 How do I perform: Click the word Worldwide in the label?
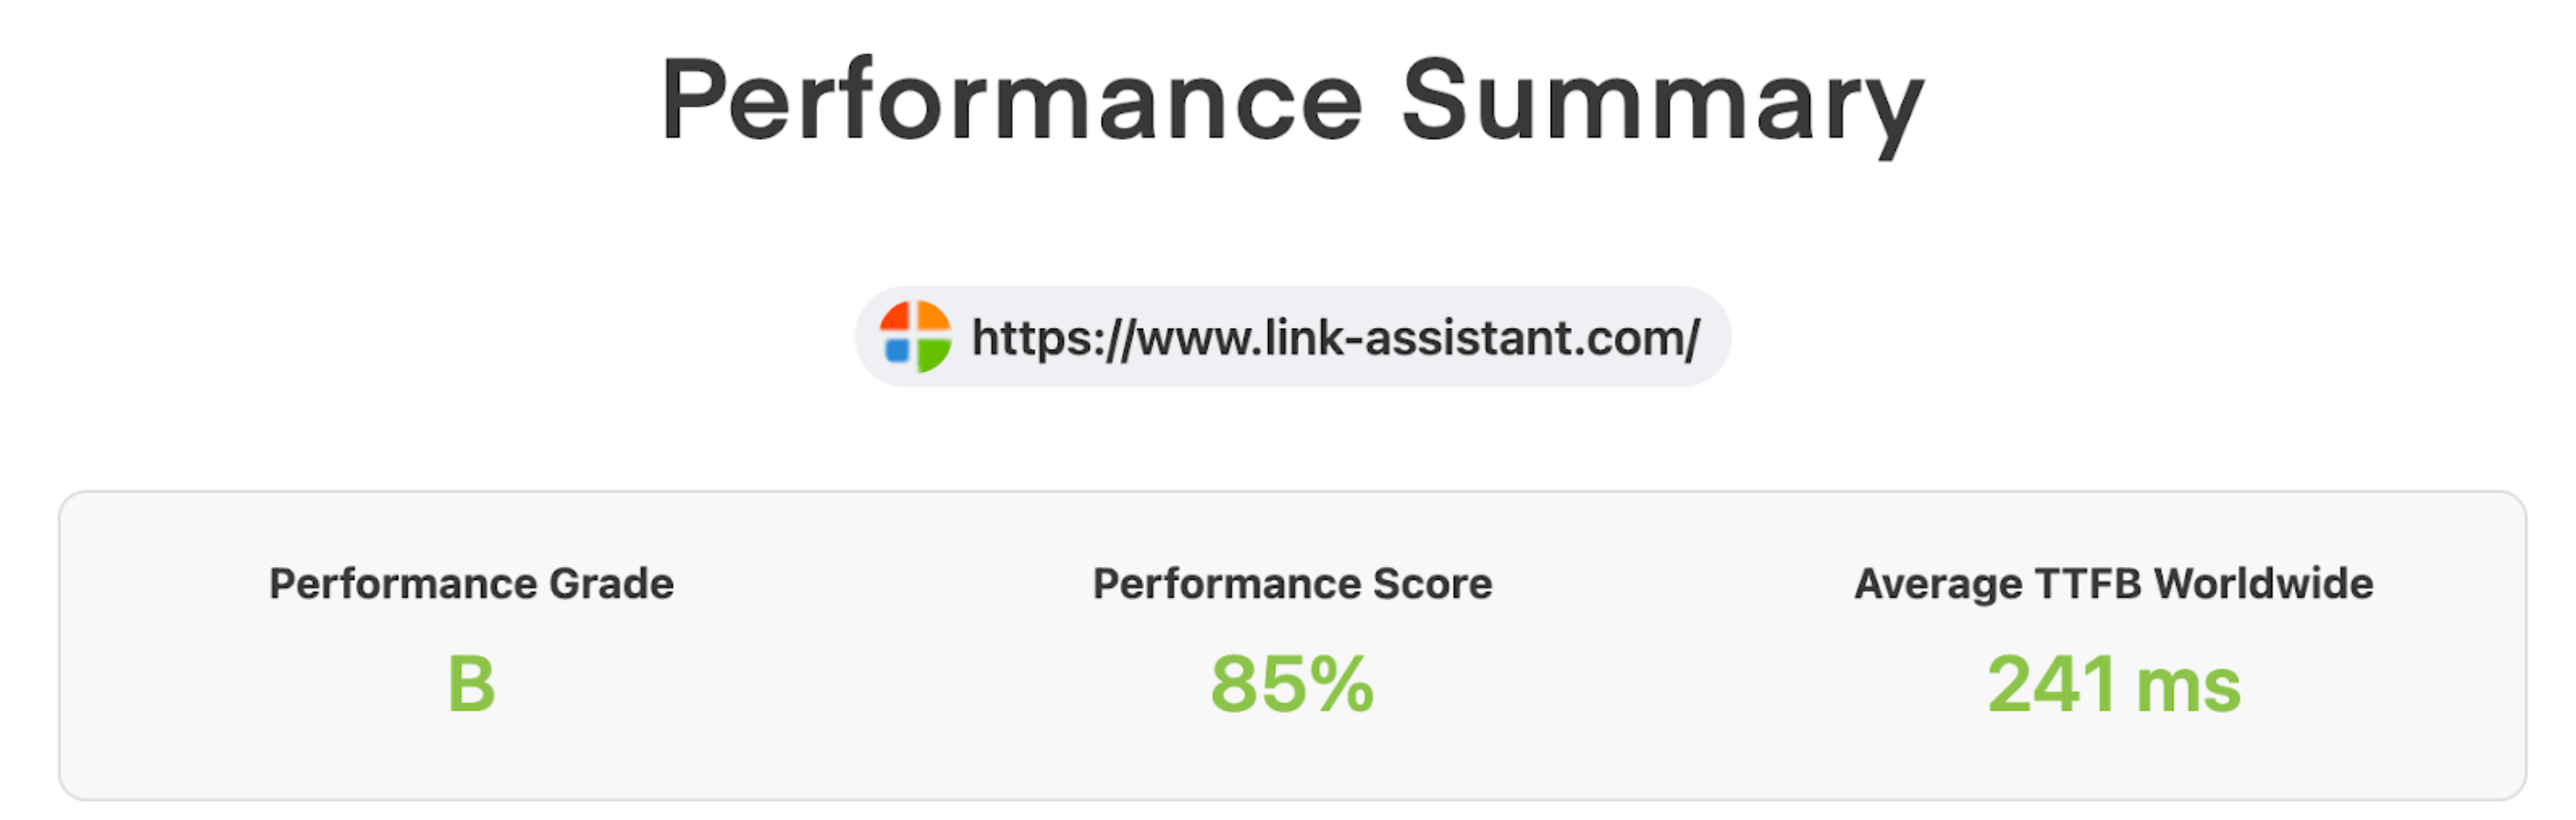(x=2264, y=583)
